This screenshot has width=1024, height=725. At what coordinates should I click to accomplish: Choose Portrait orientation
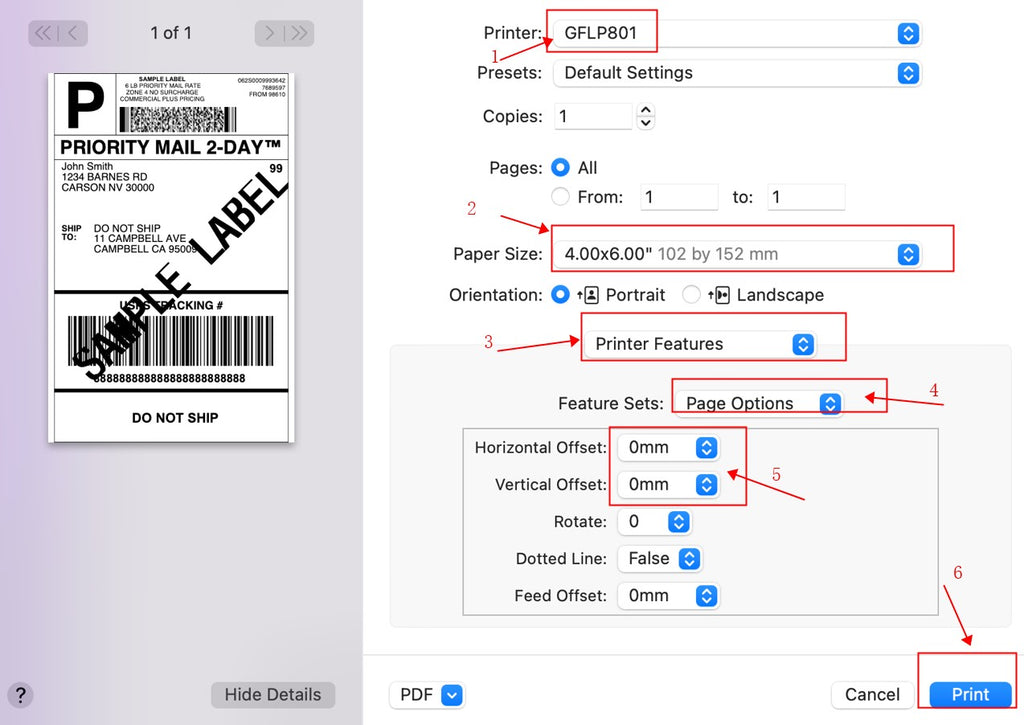[x=561, y=295]
